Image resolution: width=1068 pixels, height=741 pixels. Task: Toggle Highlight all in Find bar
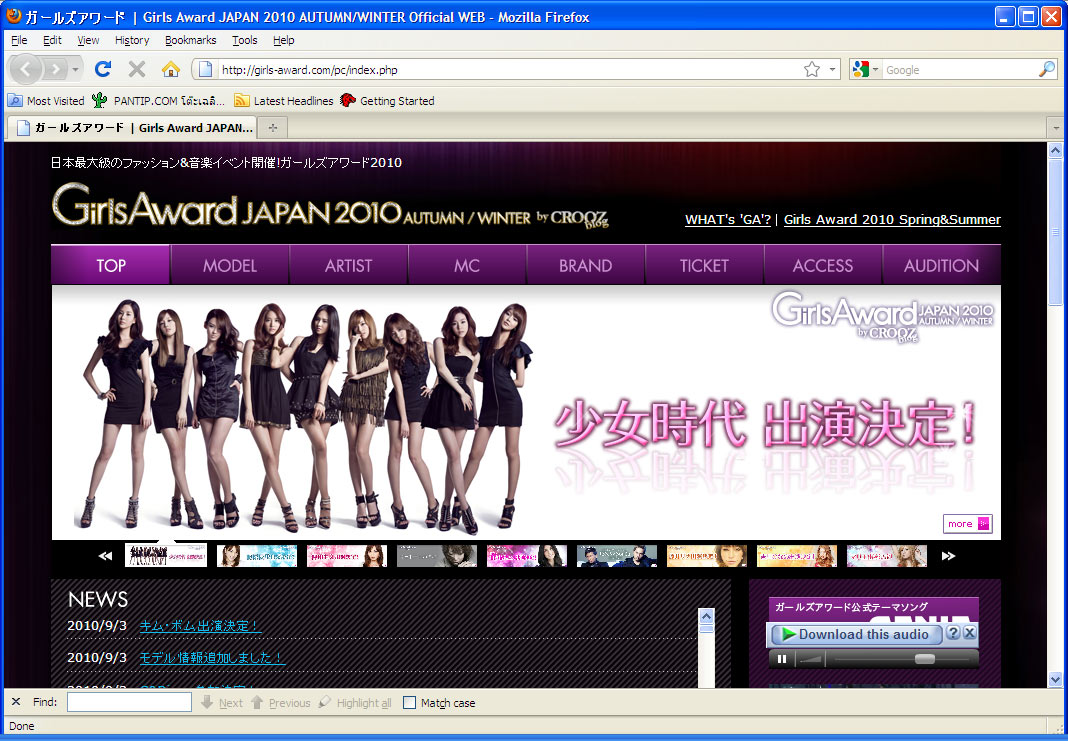coord(355,702)
